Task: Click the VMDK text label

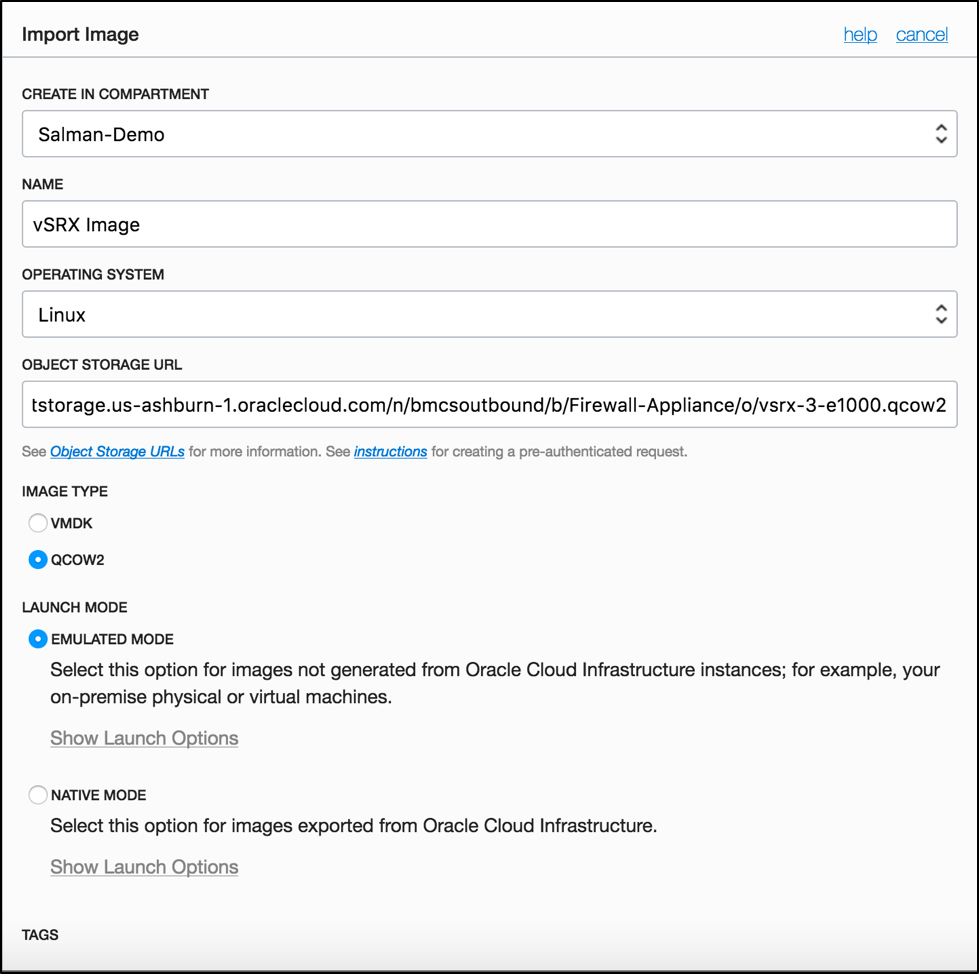Action: point(72,523)
